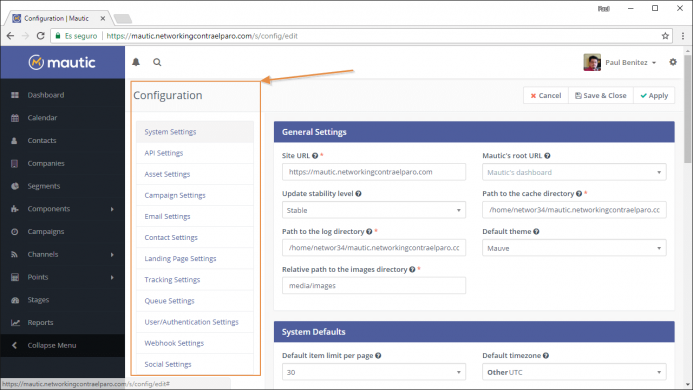Click the Path to the cache directory field
This screenshot has width=693, height=390.
pos(574,210)
